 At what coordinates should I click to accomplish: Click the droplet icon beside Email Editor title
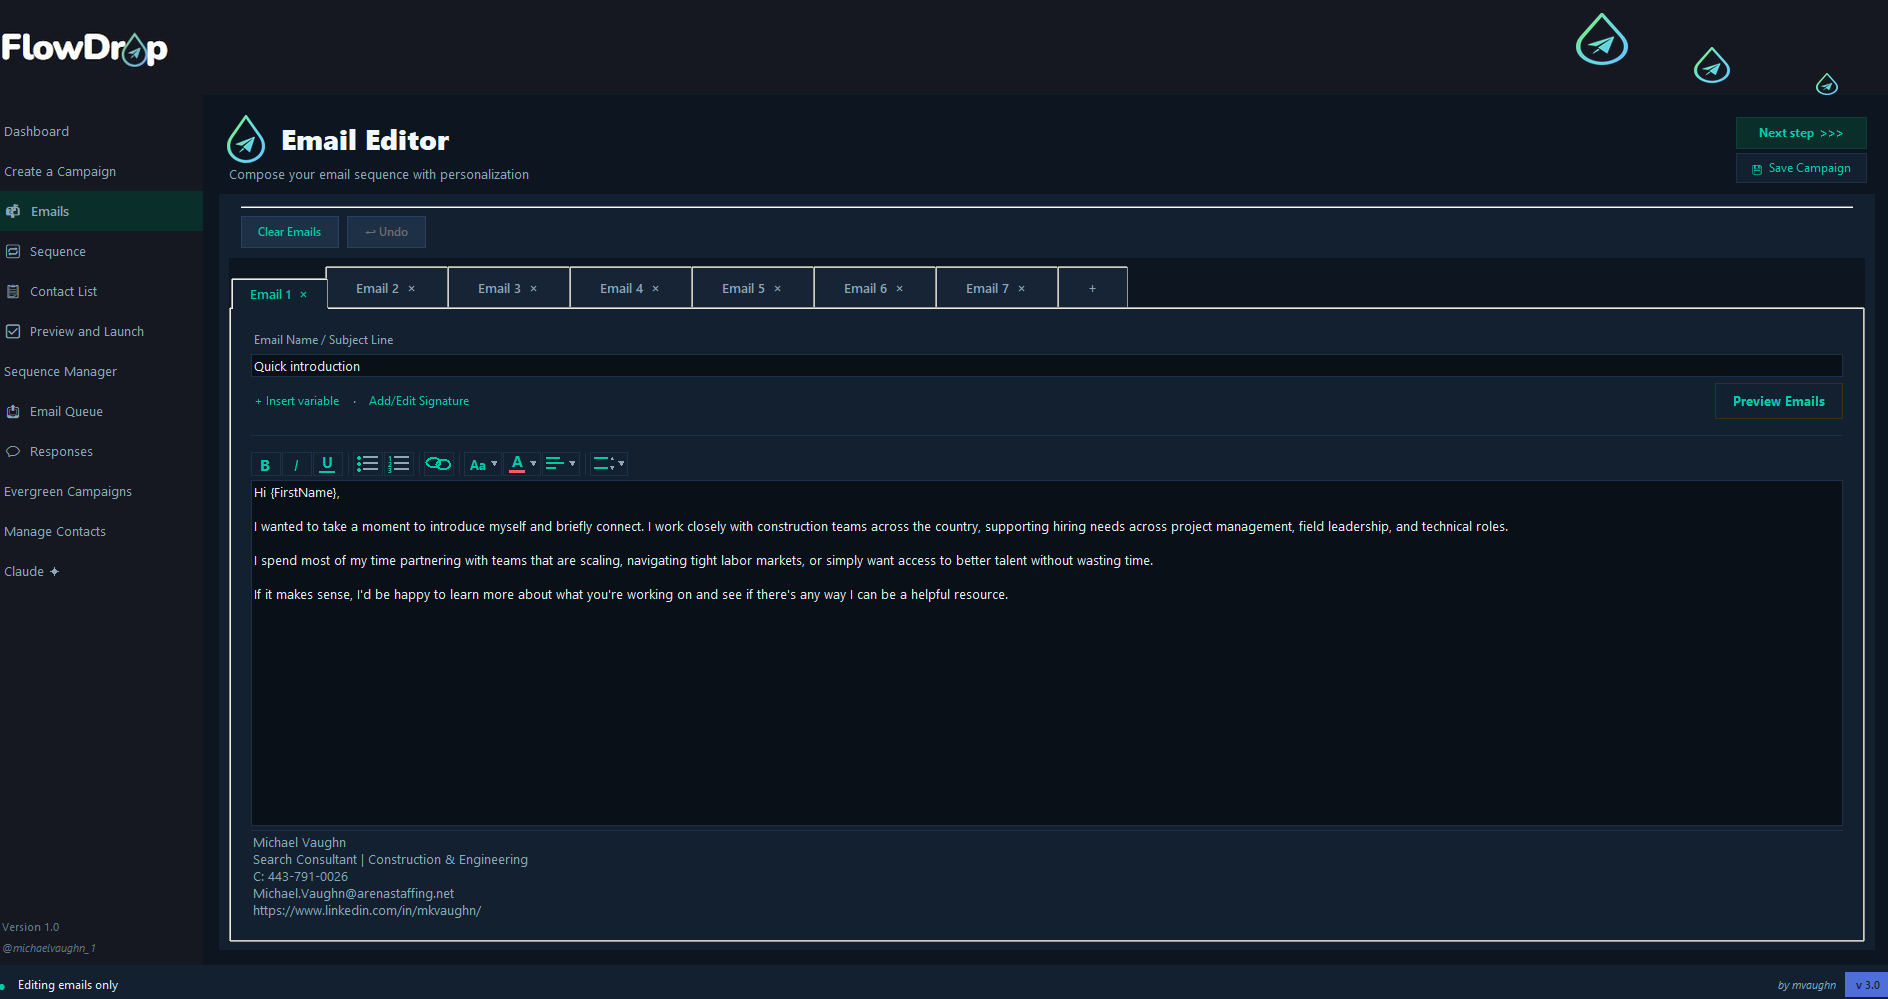click(246, 139)
